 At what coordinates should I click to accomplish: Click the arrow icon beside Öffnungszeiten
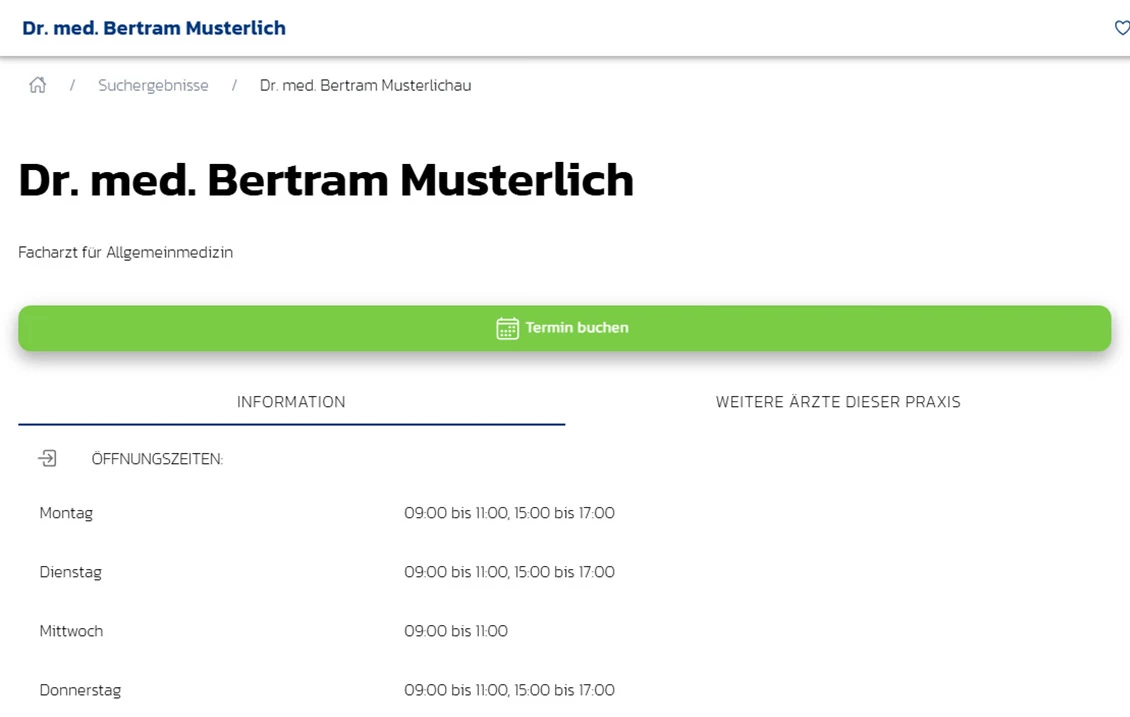click(48, 458)
